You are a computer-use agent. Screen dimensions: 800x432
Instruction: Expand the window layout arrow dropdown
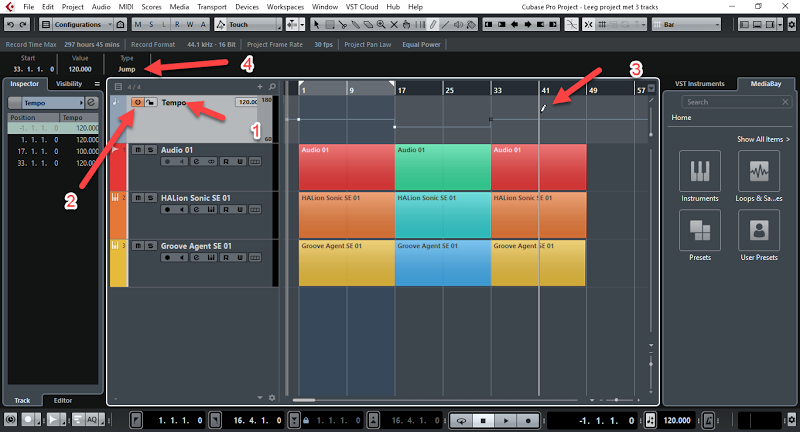click(x=780, y=24)
